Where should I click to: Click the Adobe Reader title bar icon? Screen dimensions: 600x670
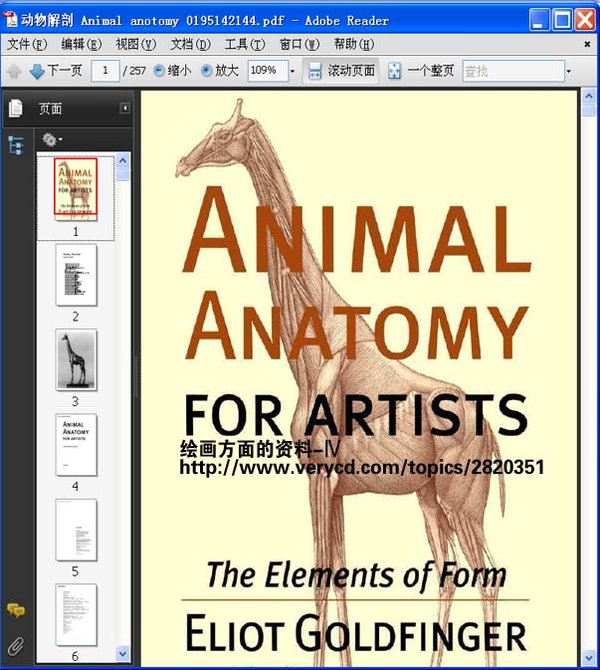click(x=9, y=20)
